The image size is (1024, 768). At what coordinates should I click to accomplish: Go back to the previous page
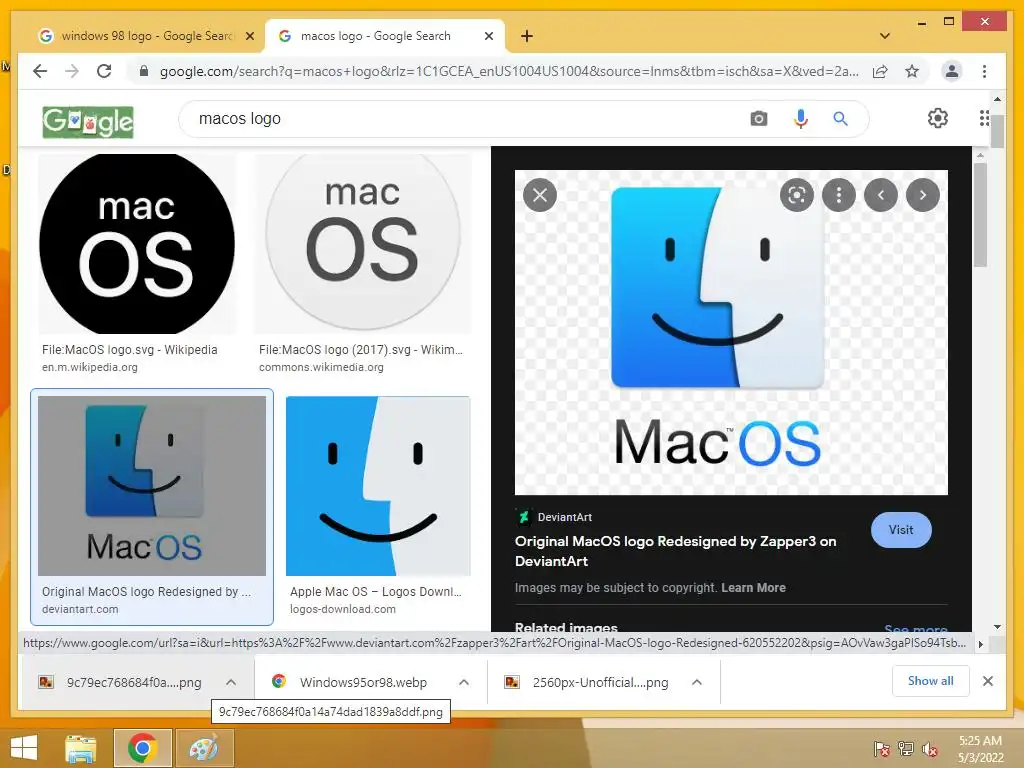click(40, 71)
